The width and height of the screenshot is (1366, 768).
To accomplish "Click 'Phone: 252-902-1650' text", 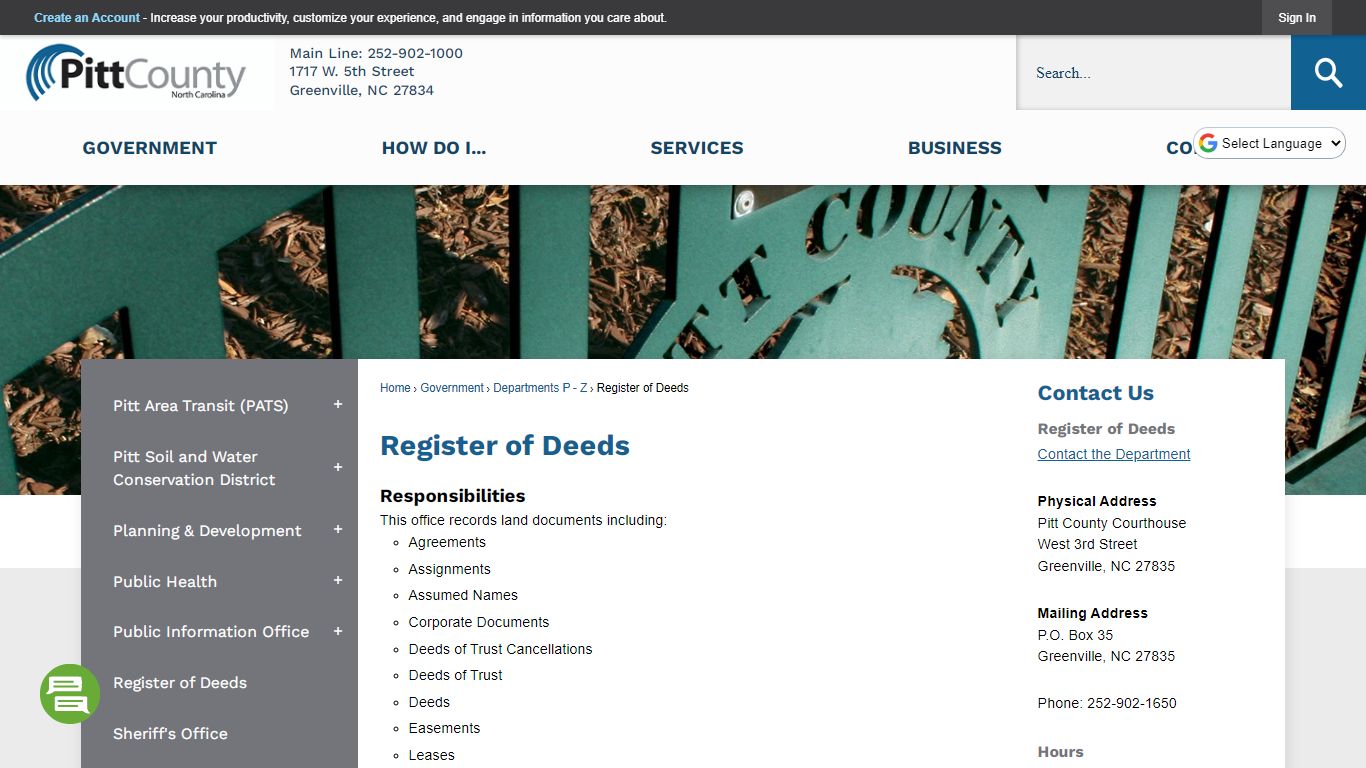I will (x=1107, y=703).
